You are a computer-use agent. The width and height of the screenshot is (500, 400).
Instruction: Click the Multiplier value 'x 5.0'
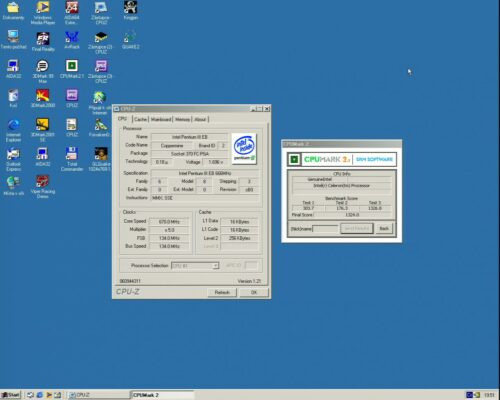tap(169, 230)
